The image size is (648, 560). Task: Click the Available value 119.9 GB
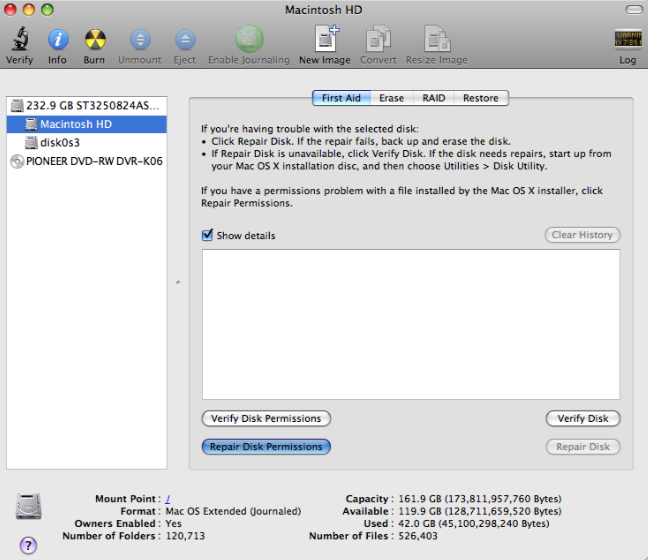pyautogui.click(x=479, y=511)
